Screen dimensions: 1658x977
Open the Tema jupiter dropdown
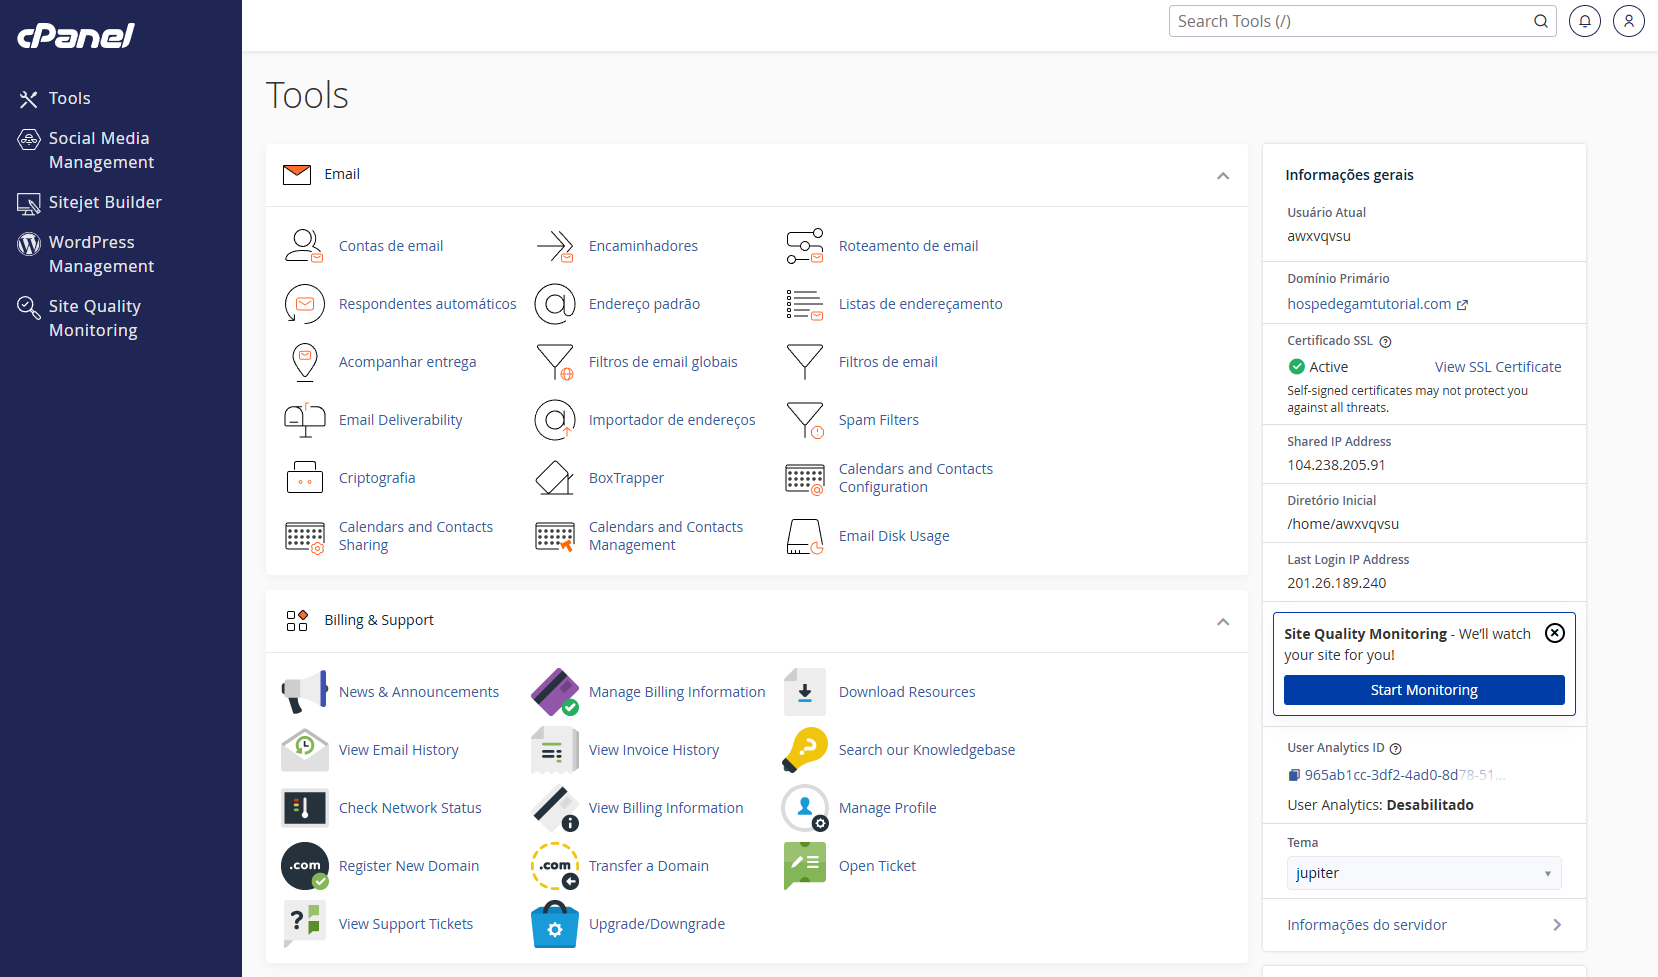[x=1423, y=873]
